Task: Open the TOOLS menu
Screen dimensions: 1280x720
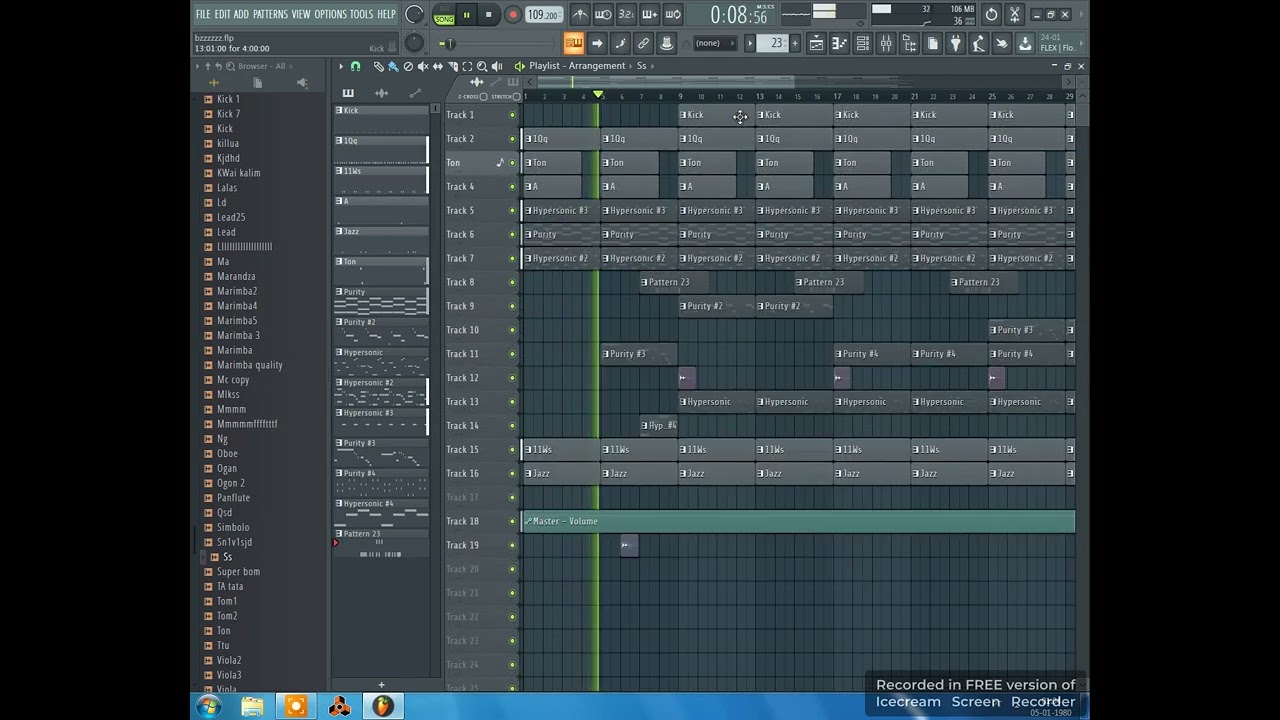Action: 361,14
